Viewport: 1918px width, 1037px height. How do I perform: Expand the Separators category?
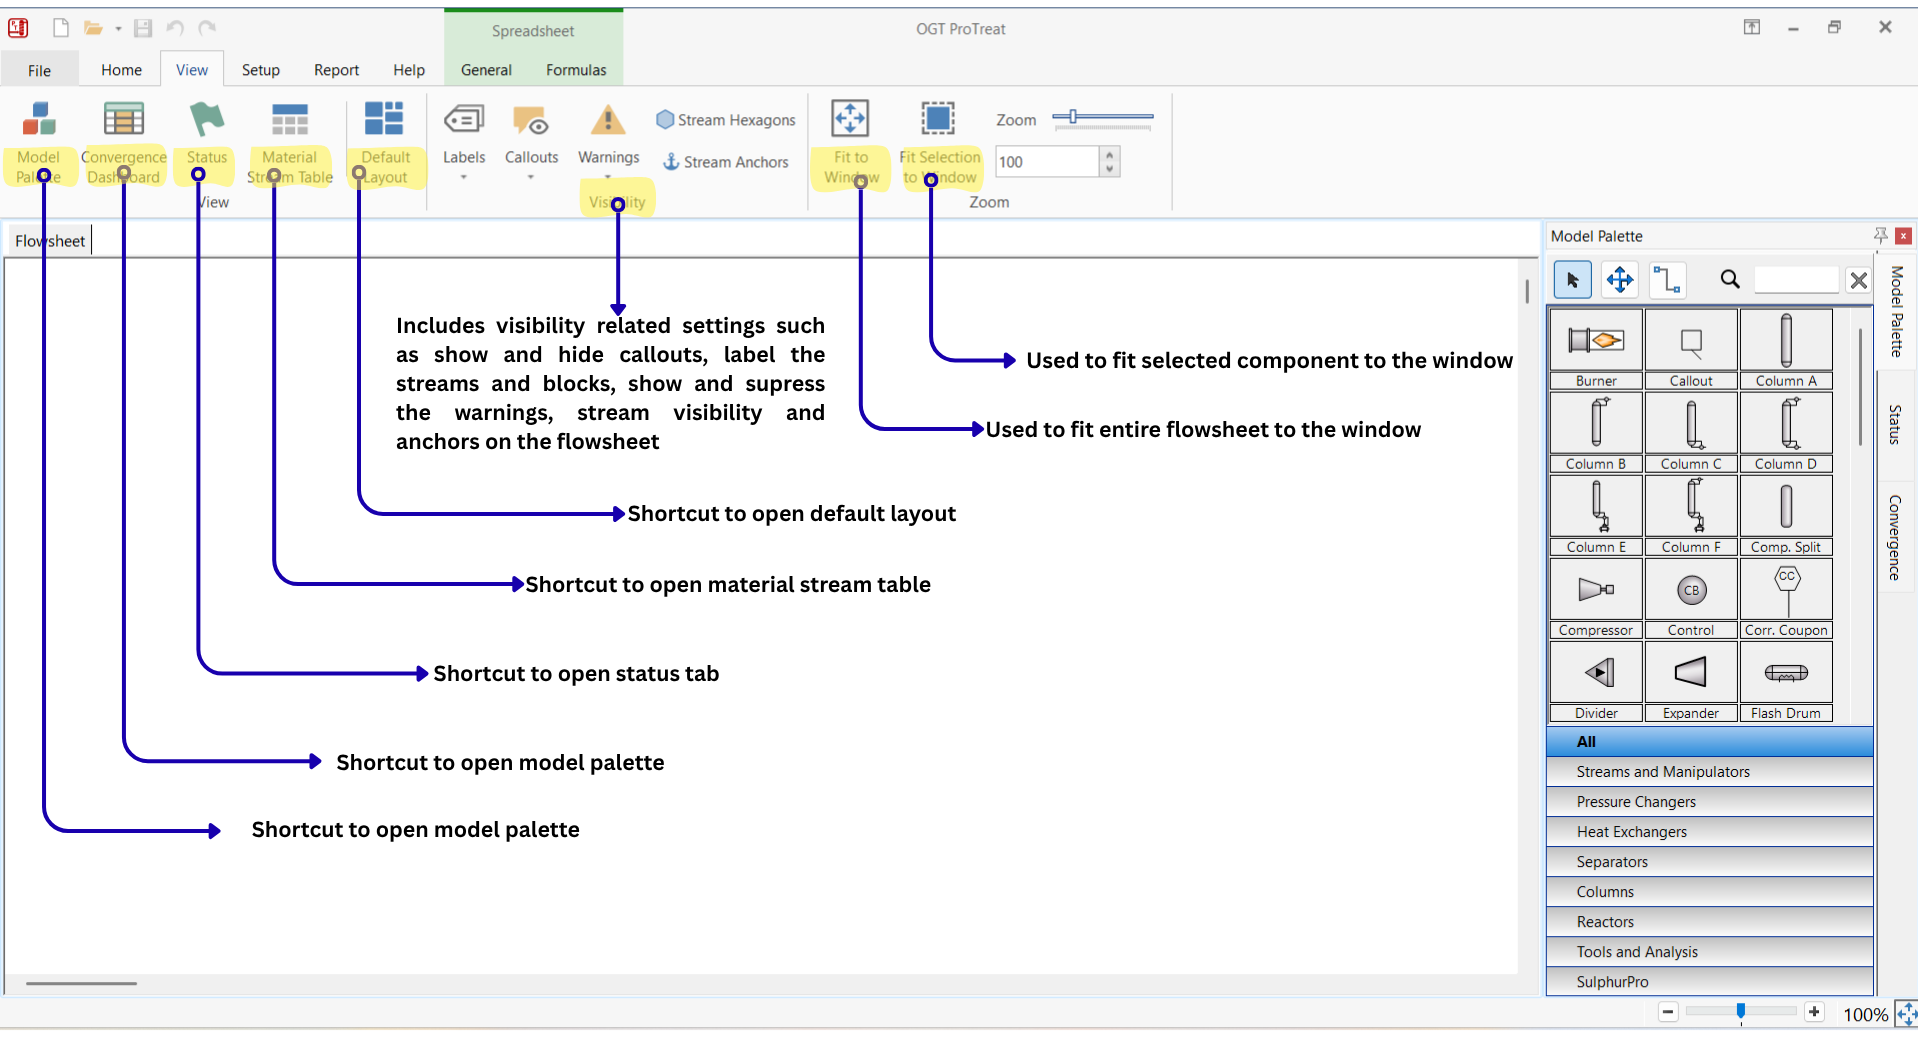(x=1709, y=862)
